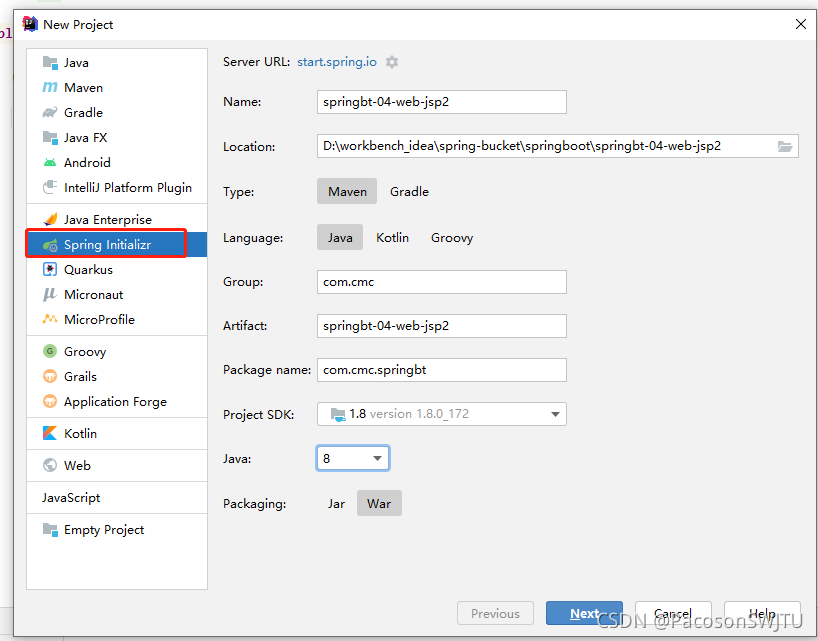Choose Kotlin in the left project list
The width and height of the screenshot is (818, 641).
tap(117, 433)
